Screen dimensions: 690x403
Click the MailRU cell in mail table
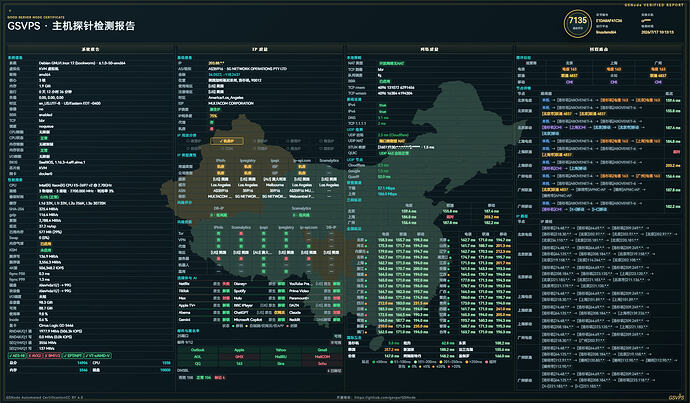(x=281, y=357)
